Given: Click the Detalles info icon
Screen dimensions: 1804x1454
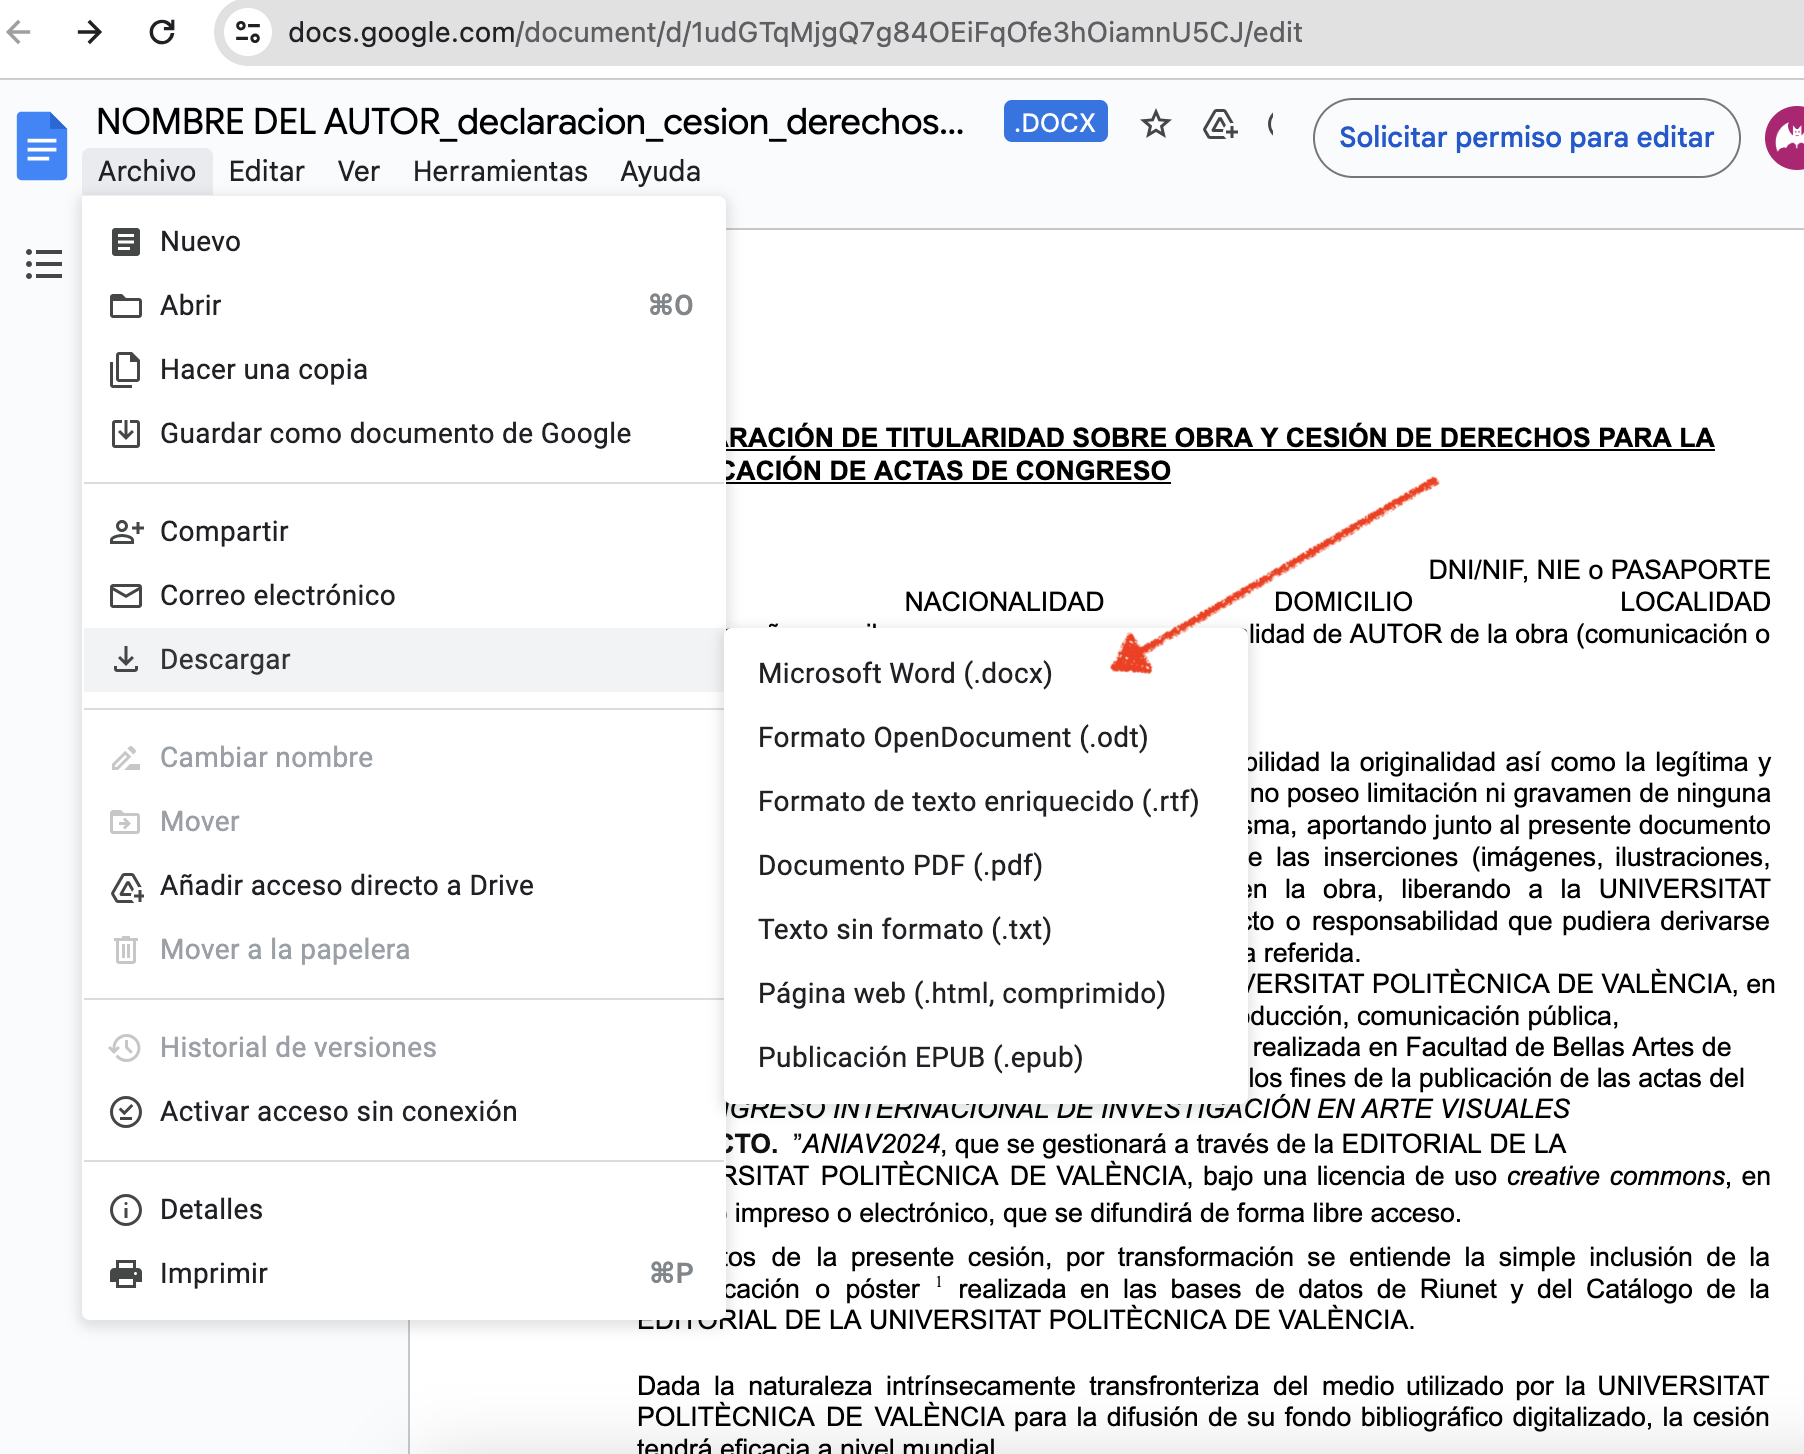Looking at the screenshot, I should (126, 1210).
